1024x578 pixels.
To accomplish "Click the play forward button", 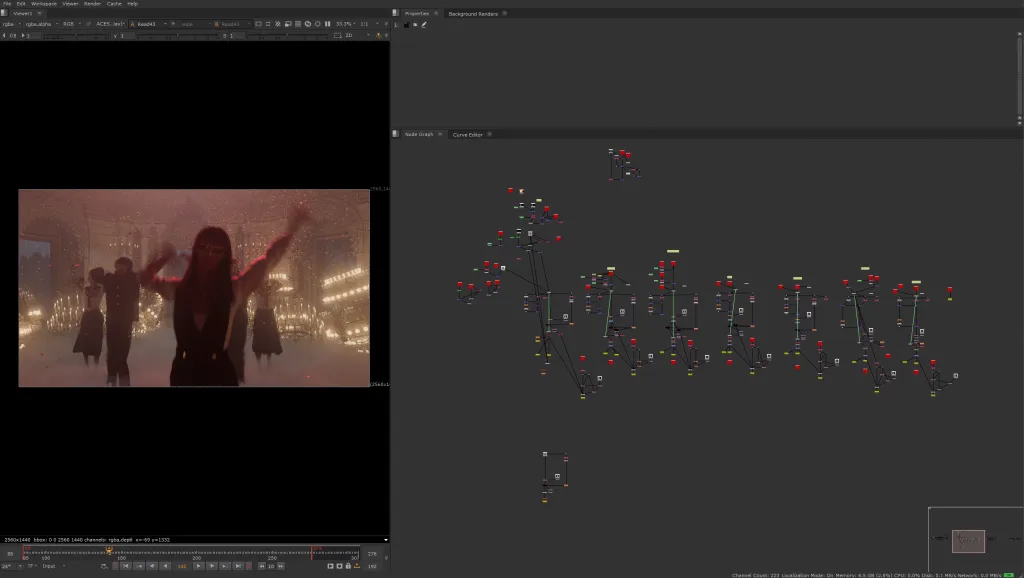I will [198, 566].
